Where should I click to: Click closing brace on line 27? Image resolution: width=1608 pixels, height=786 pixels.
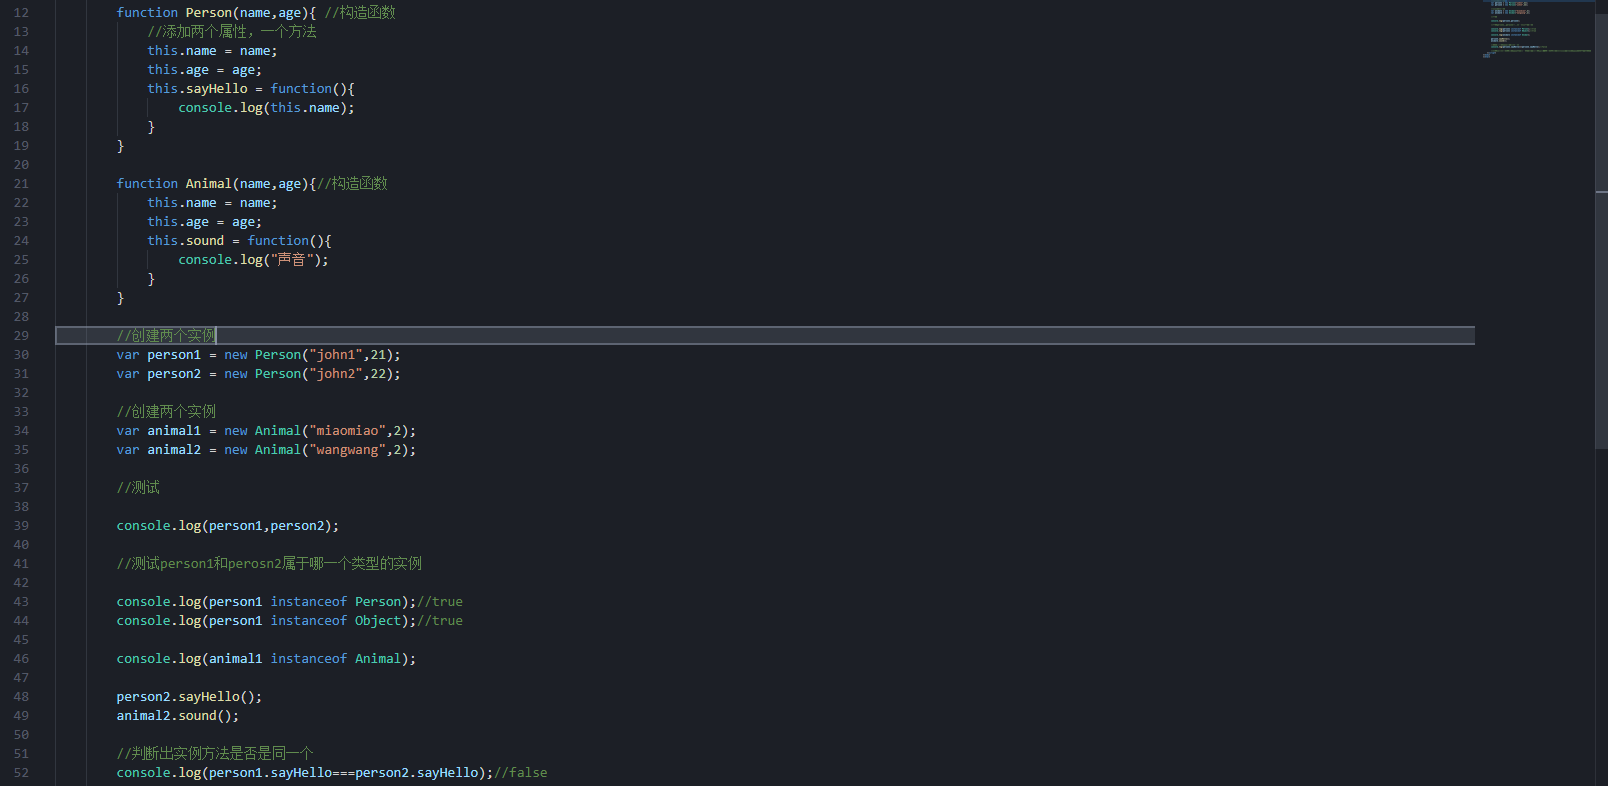[x=120, y=298]
